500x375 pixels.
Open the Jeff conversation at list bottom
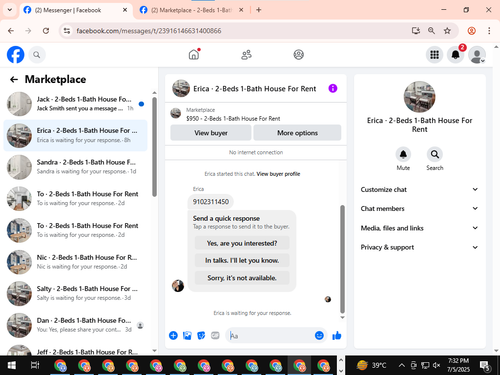76,350
